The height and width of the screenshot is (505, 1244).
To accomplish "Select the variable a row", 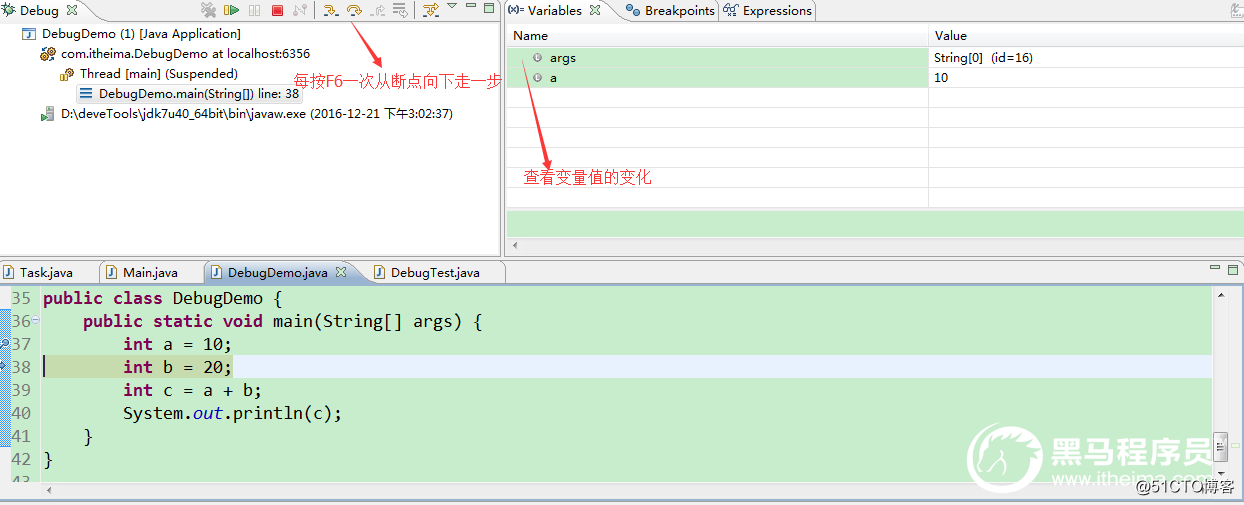I will click(x=875, y=78).
